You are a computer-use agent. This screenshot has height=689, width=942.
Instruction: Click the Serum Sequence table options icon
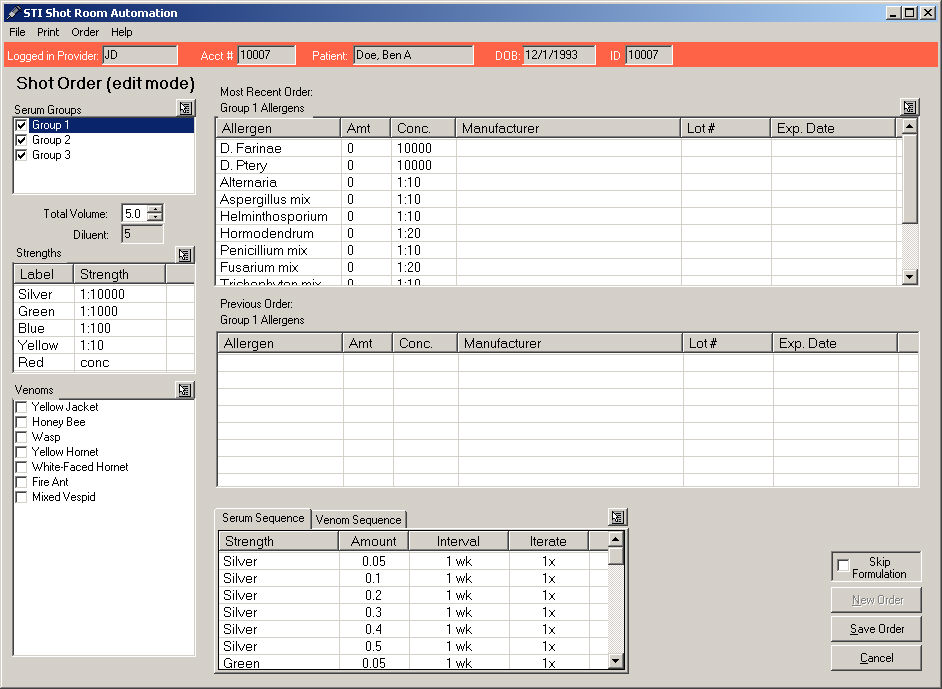pyautogui.click(x=618, y=517)
